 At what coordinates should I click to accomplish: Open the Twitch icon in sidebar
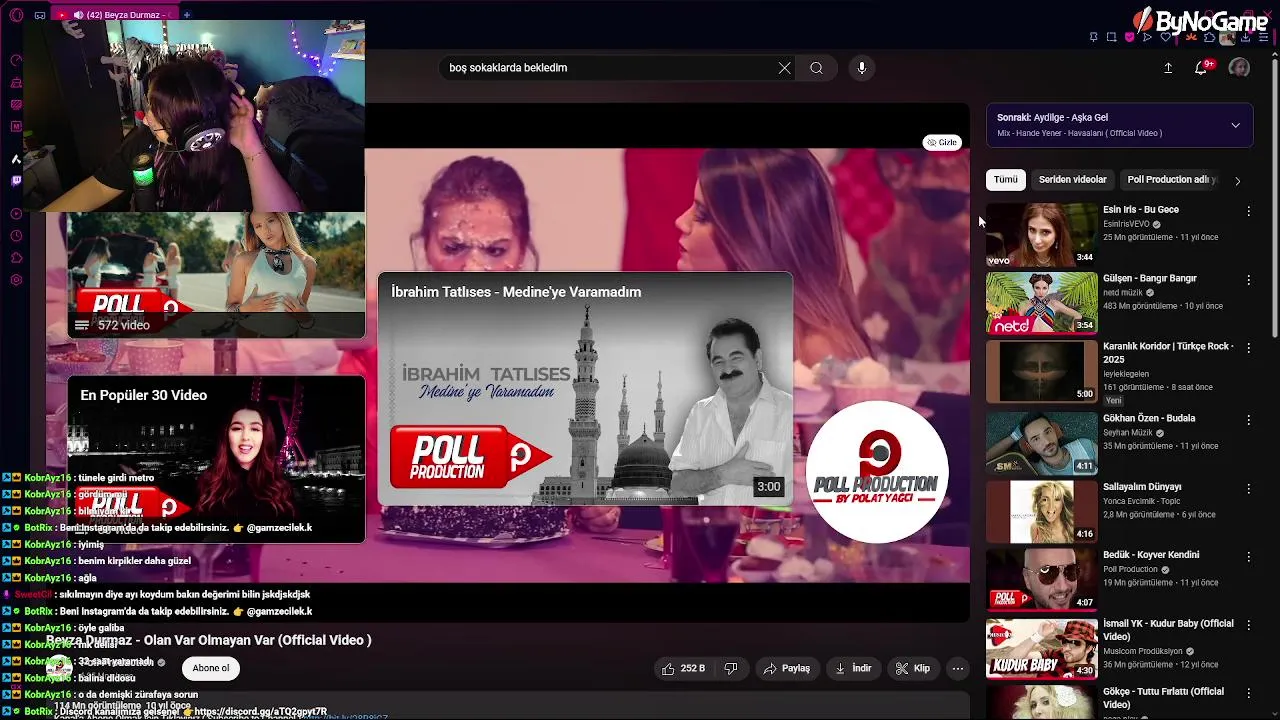[x=16, y=181]
